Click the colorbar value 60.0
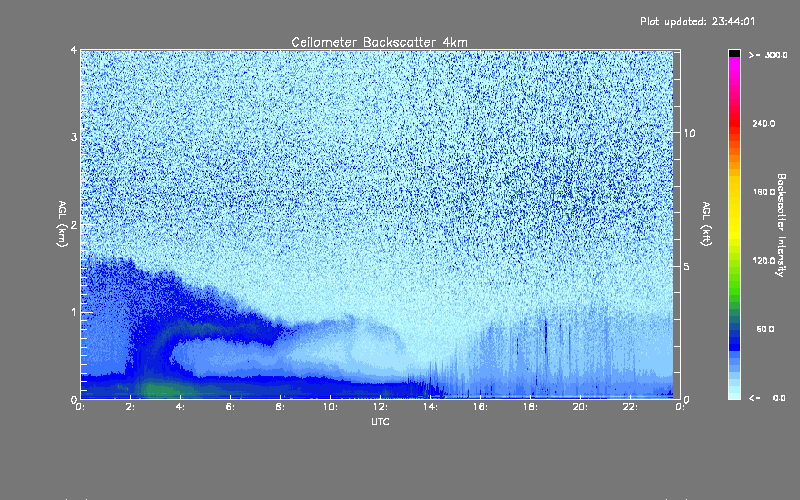800x500 pixels. (765, 329)
